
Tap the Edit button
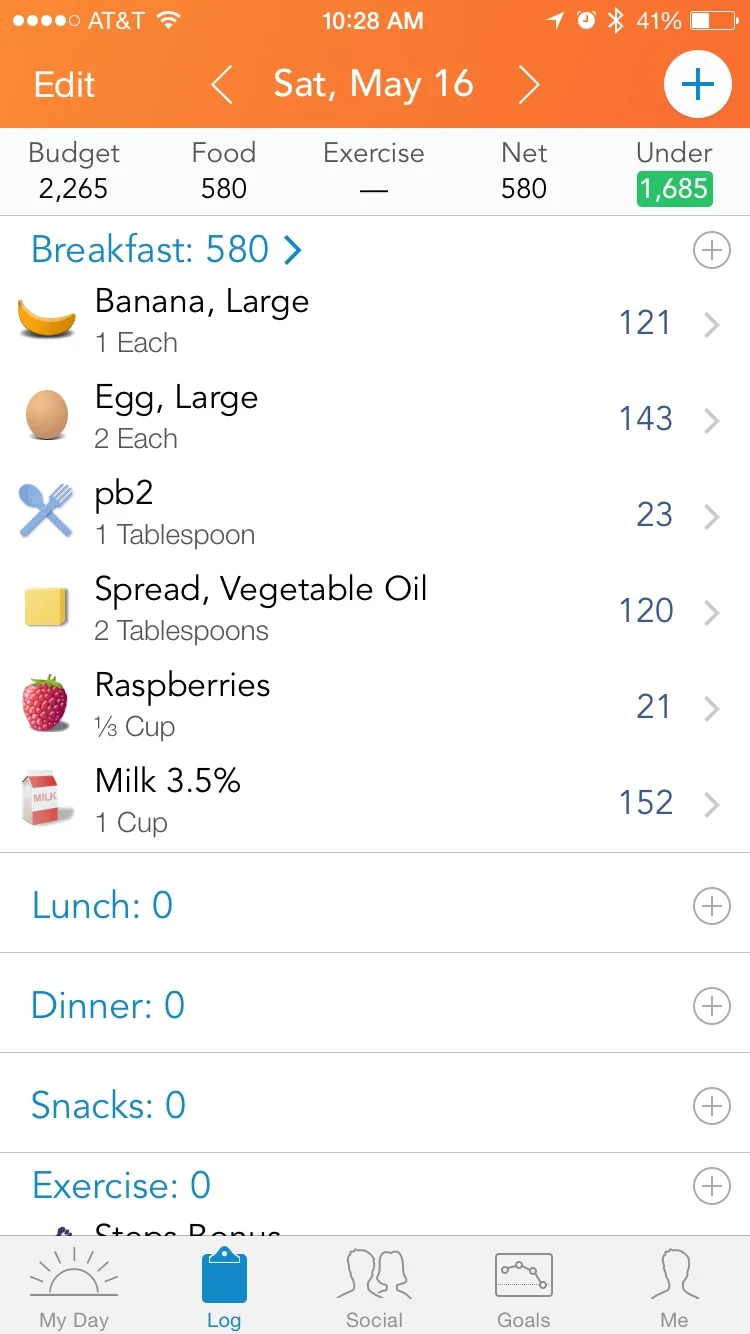click(64, 85)
